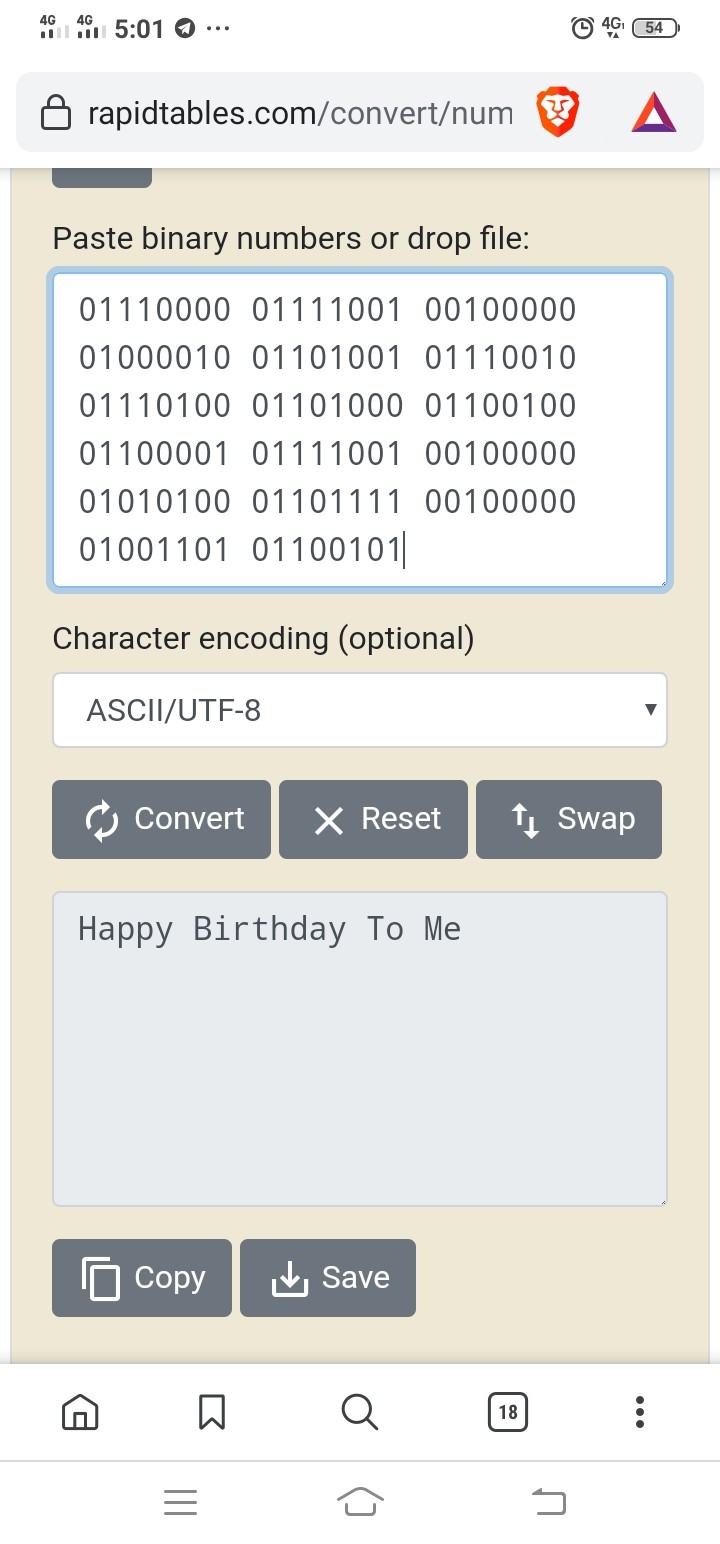Image resolution: width=720 pixels, height=1544 pixels.
Task: Tap the rapidtables.com address bar
Action: point(300,113)
